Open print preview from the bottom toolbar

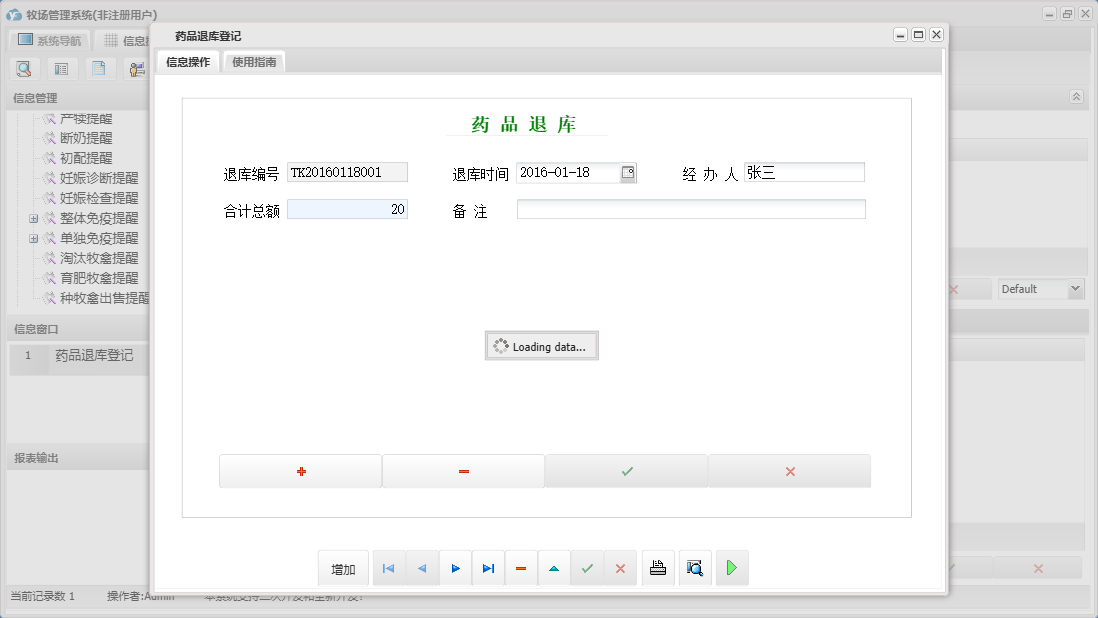pos(695,567)
